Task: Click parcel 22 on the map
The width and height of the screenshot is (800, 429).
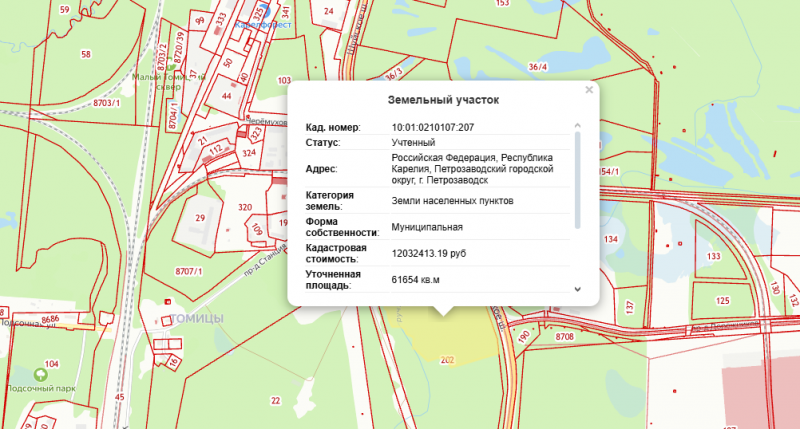Action: pyautogui.click(x=275, y=400)
